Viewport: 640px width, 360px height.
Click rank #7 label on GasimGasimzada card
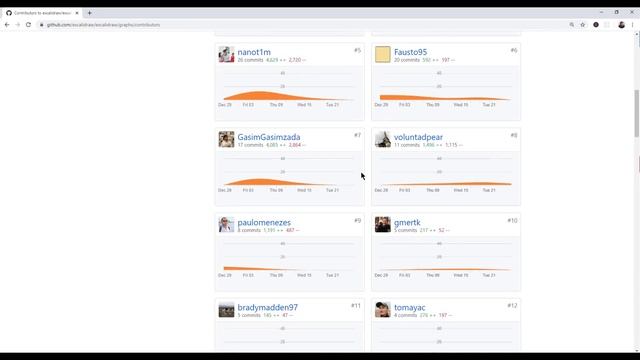(x=358, y=135)
